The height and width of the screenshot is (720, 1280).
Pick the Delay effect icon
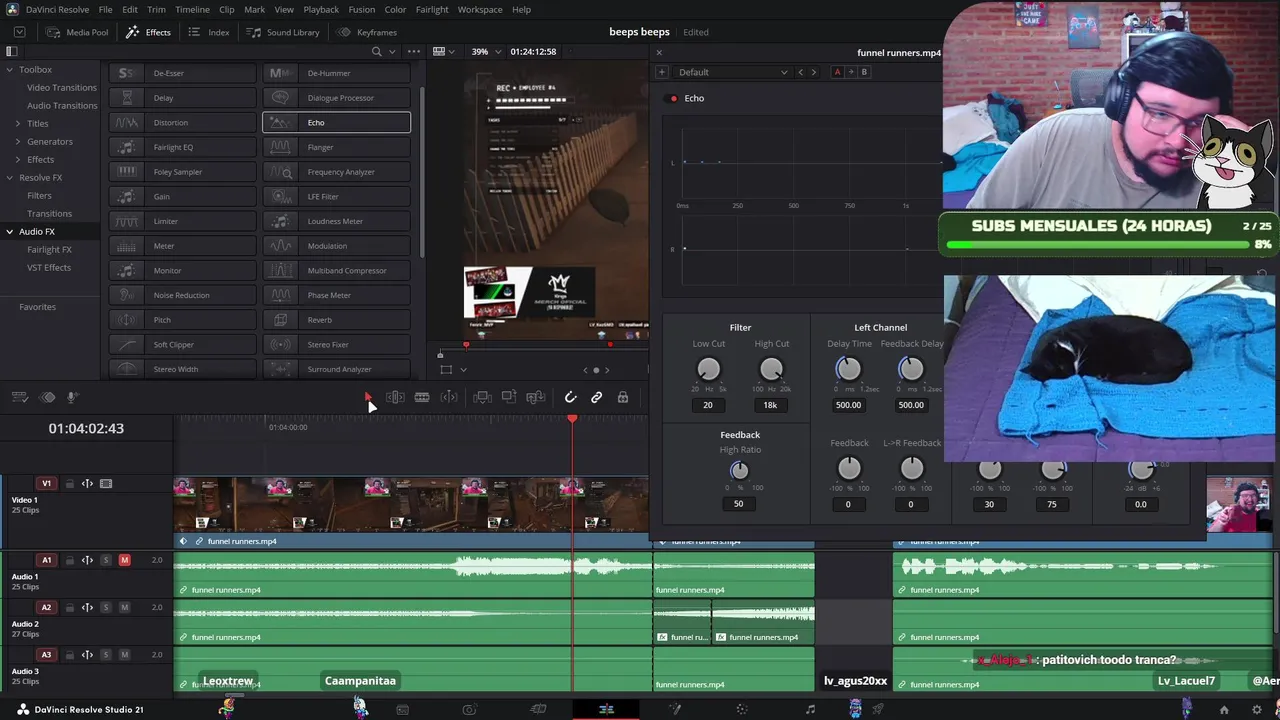click(126, 98)
